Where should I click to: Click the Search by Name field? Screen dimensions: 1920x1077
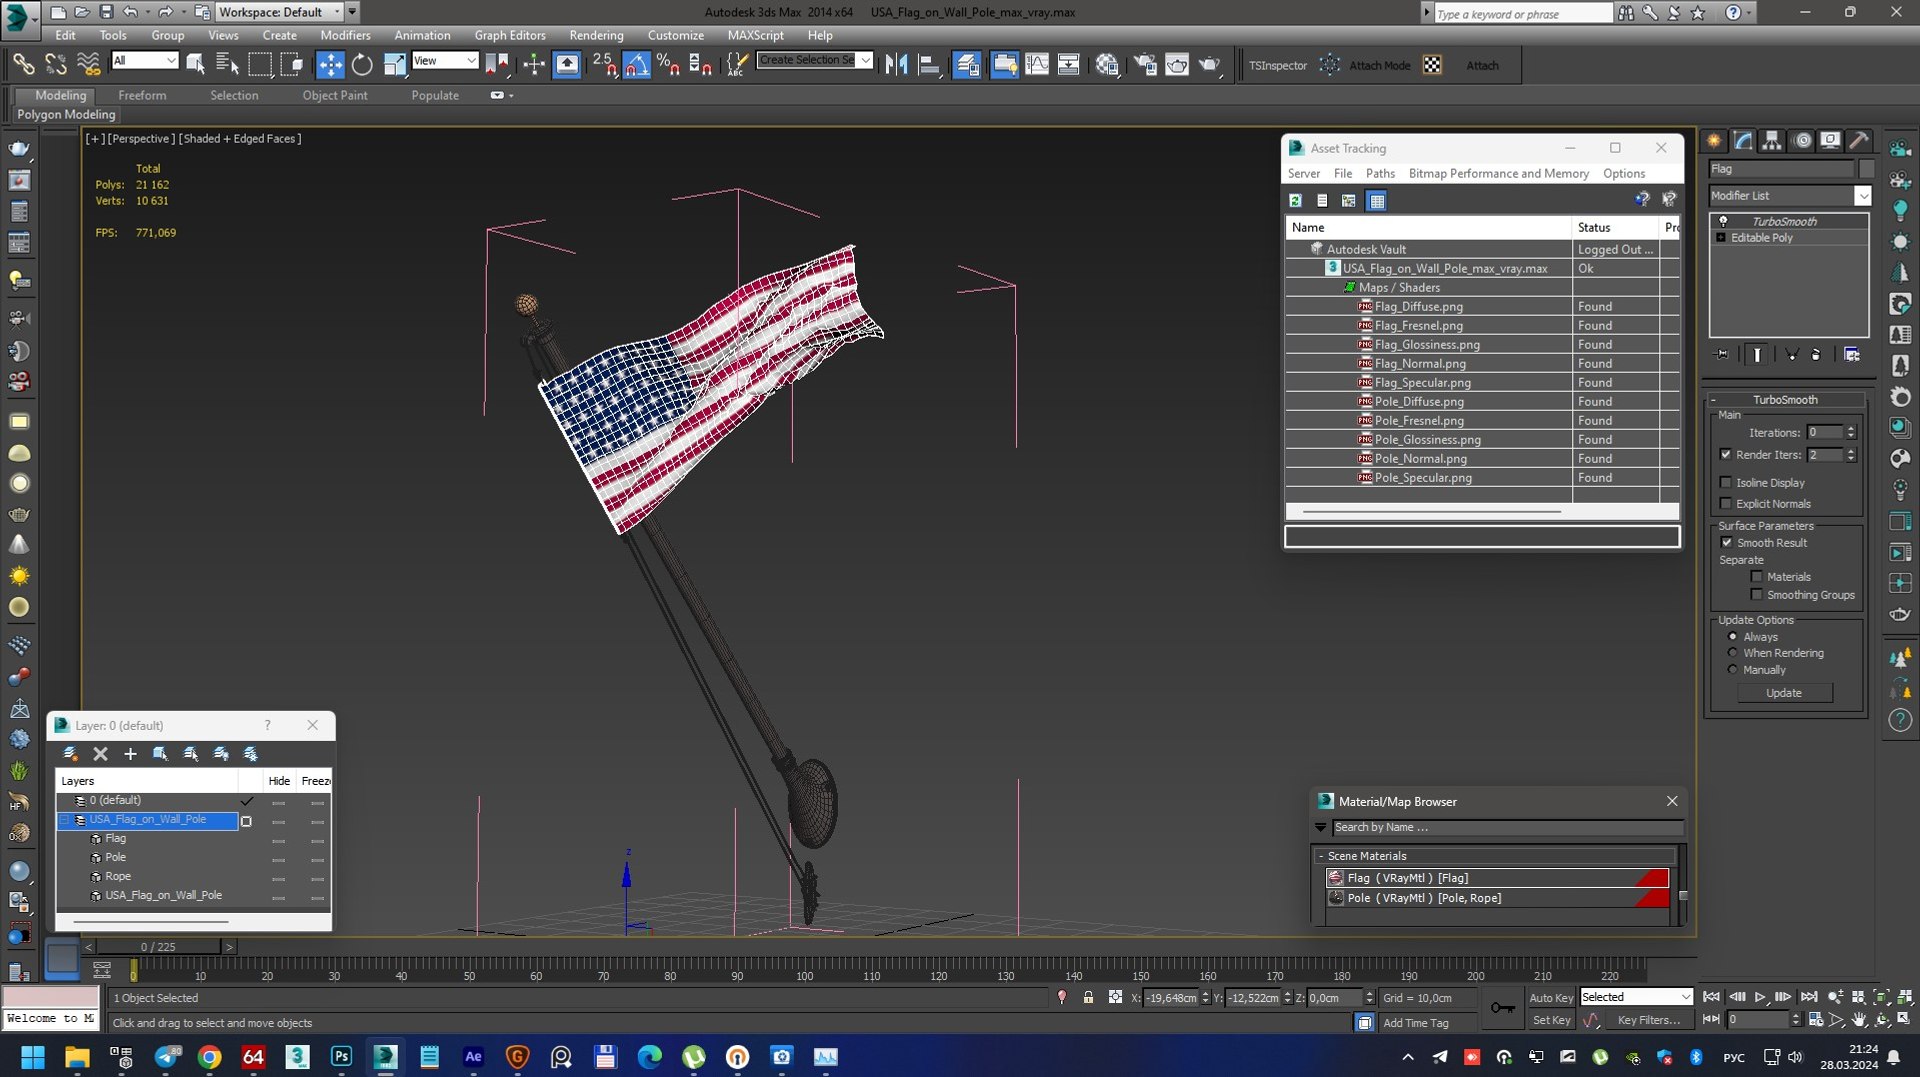(1507, 827)
